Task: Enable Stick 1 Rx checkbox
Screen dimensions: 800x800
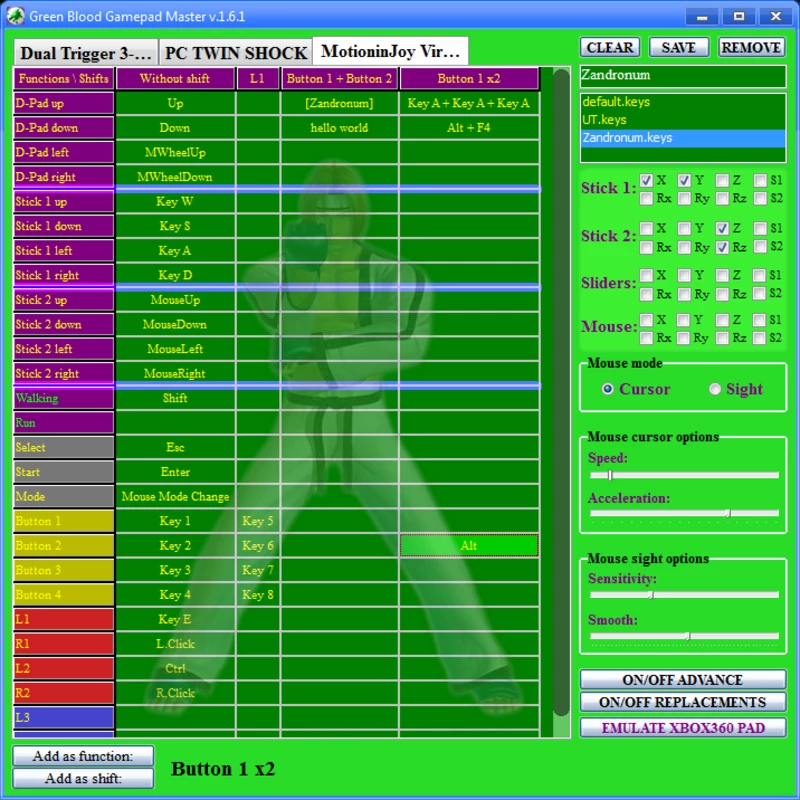Action: tap(646, 198)
